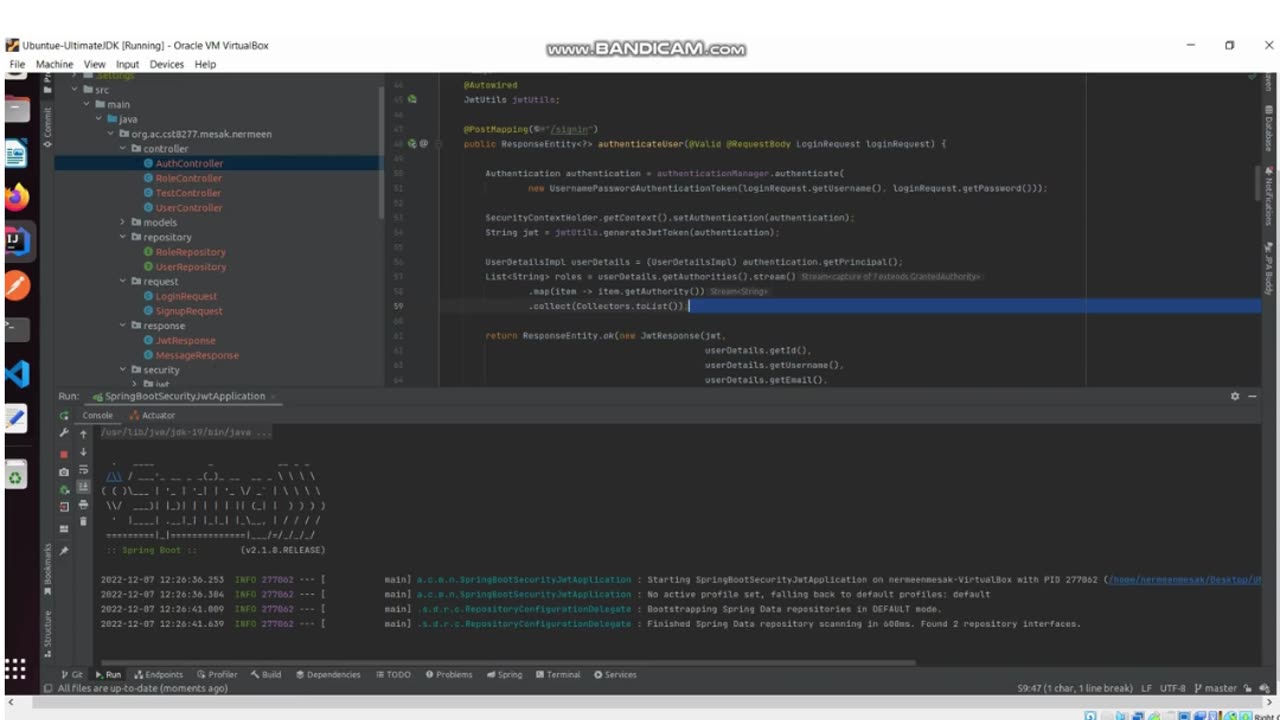
Task: Open LoginRequest in project tree
Action: [186, 296]
